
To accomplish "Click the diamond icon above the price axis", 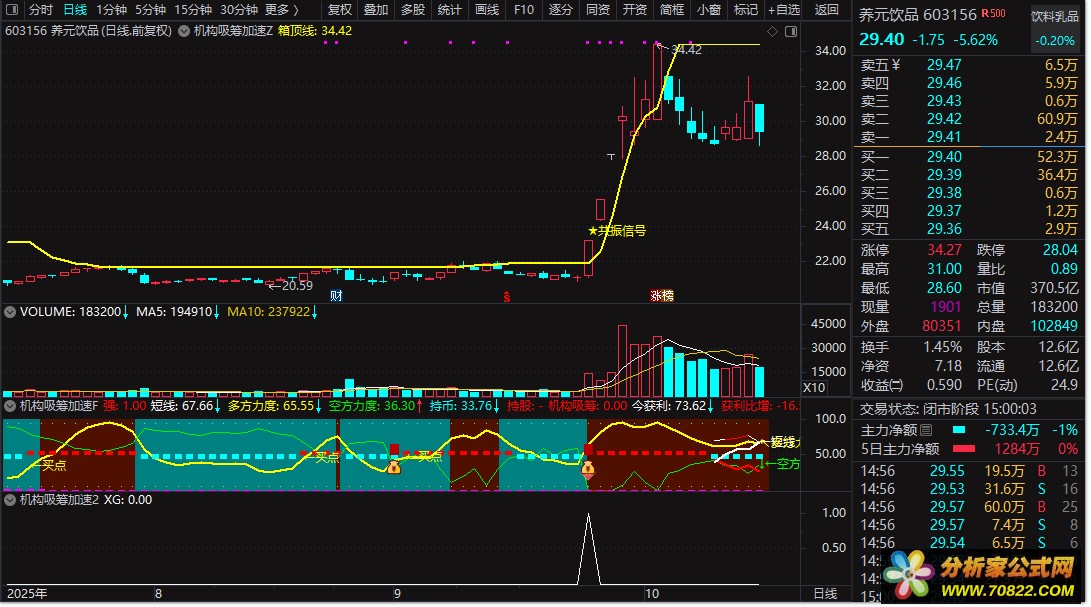I will [x=772, y=31].
